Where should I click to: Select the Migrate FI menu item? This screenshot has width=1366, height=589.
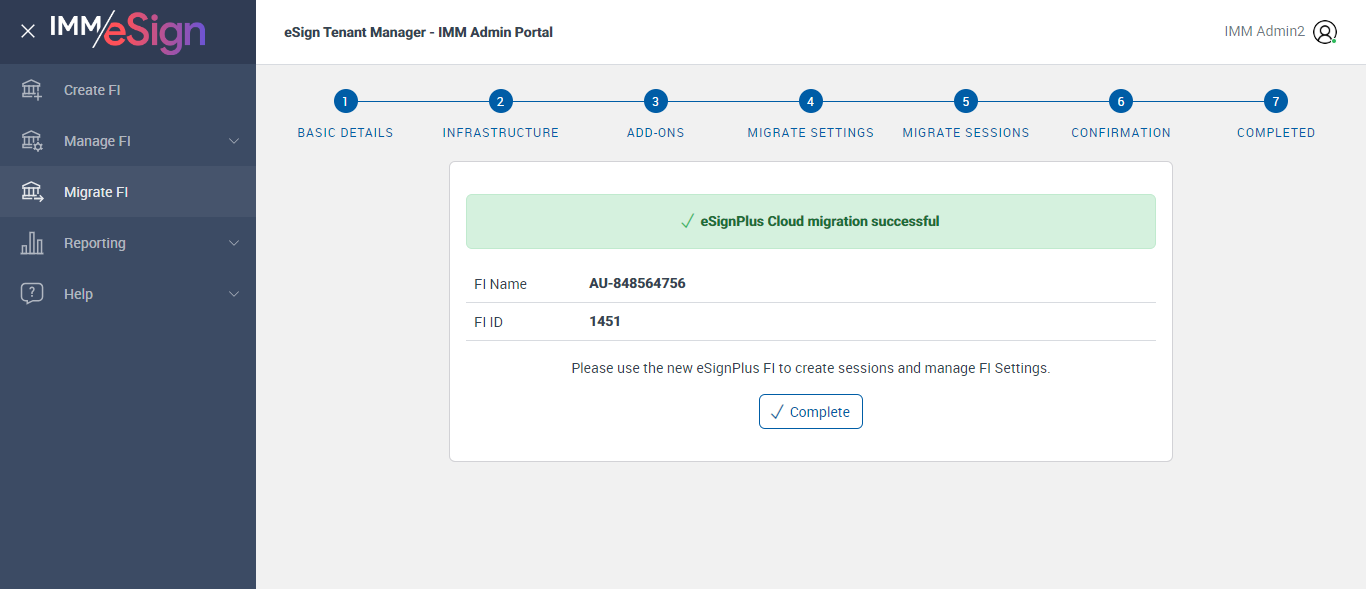(96, 192)
